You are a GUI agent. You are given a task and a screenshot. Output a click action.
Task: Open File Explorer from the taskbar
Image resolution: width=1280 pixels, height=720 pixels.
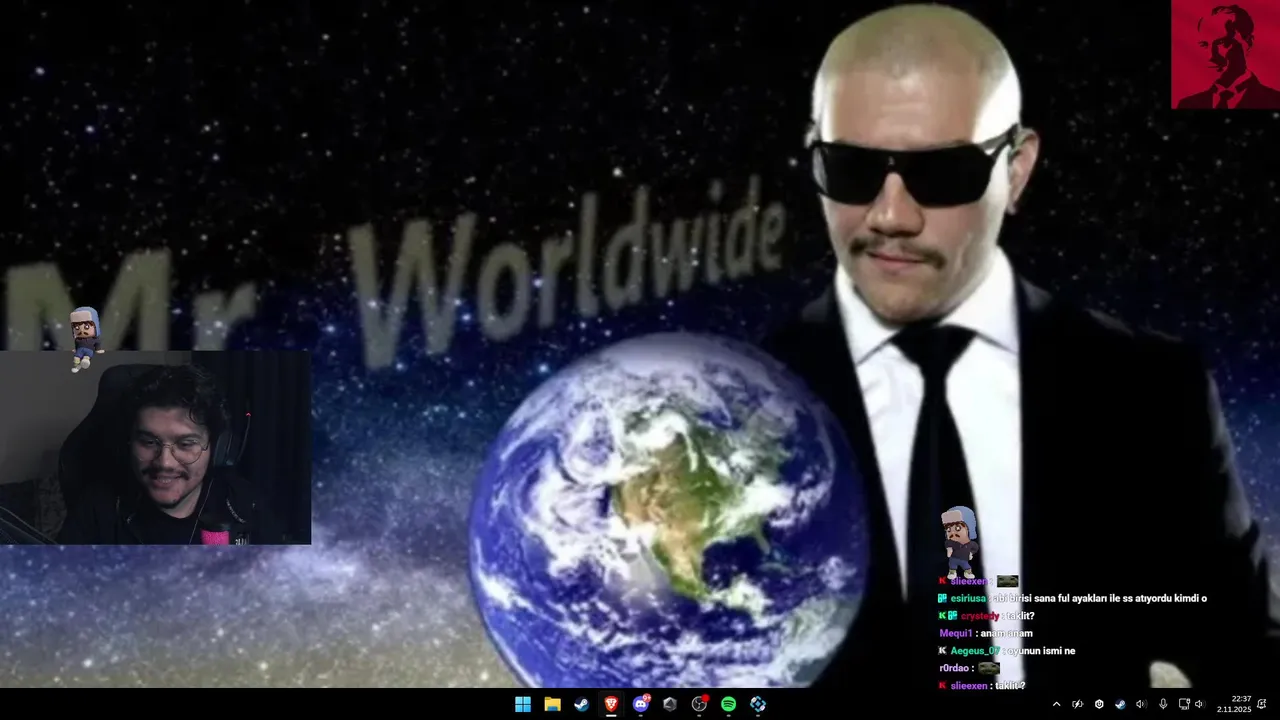[x=552, y=704]
